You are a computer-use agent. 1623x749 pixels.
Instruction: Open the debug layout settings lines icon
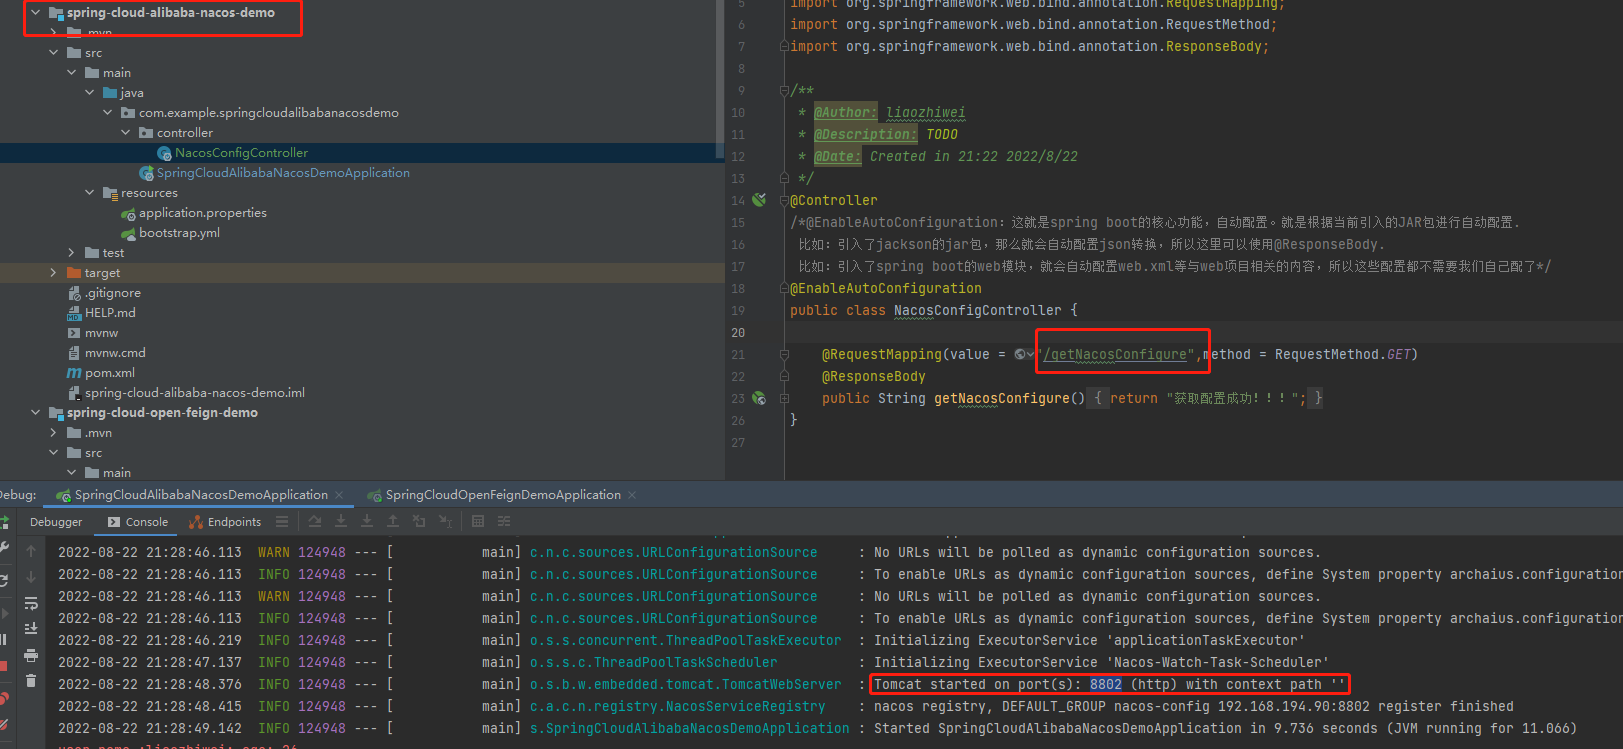tap(282, 521)
